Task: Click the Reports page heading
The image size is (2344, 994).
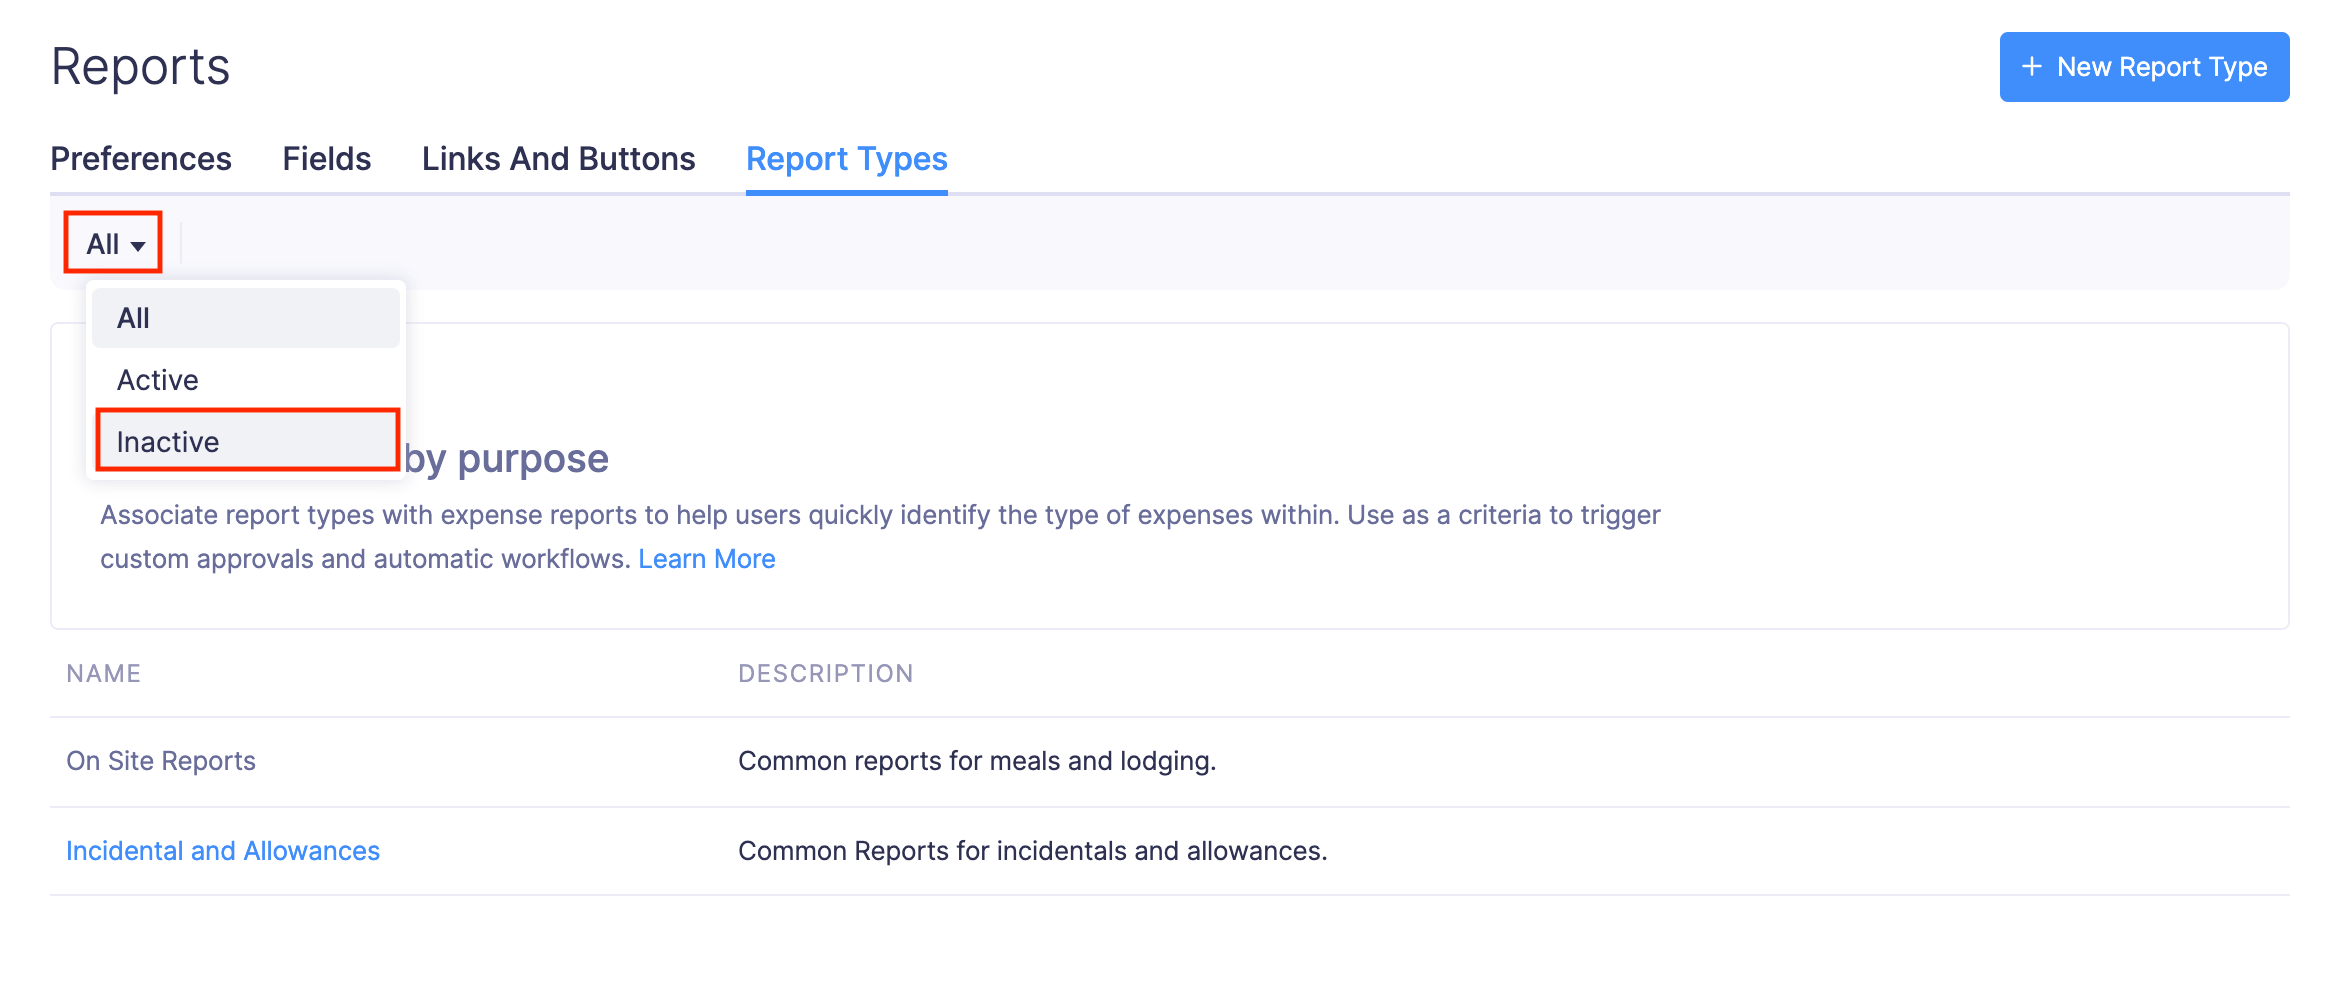Action: [140, 66]
